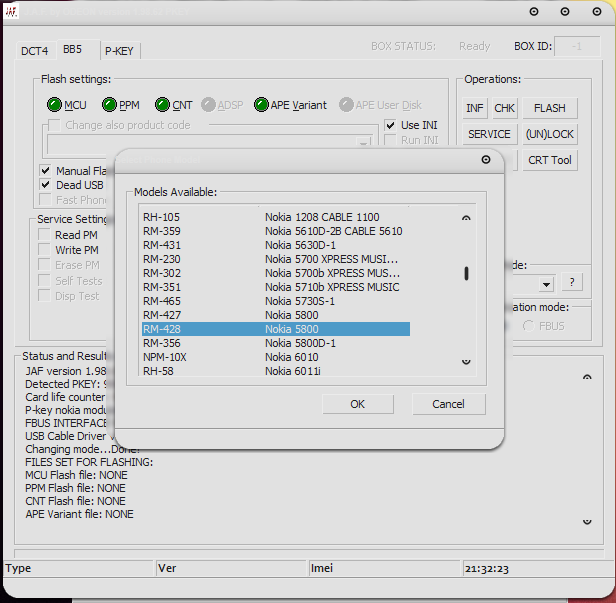
Task: Select RM-356 Nokia 5800D-1 row
Action: click(276, 343)
